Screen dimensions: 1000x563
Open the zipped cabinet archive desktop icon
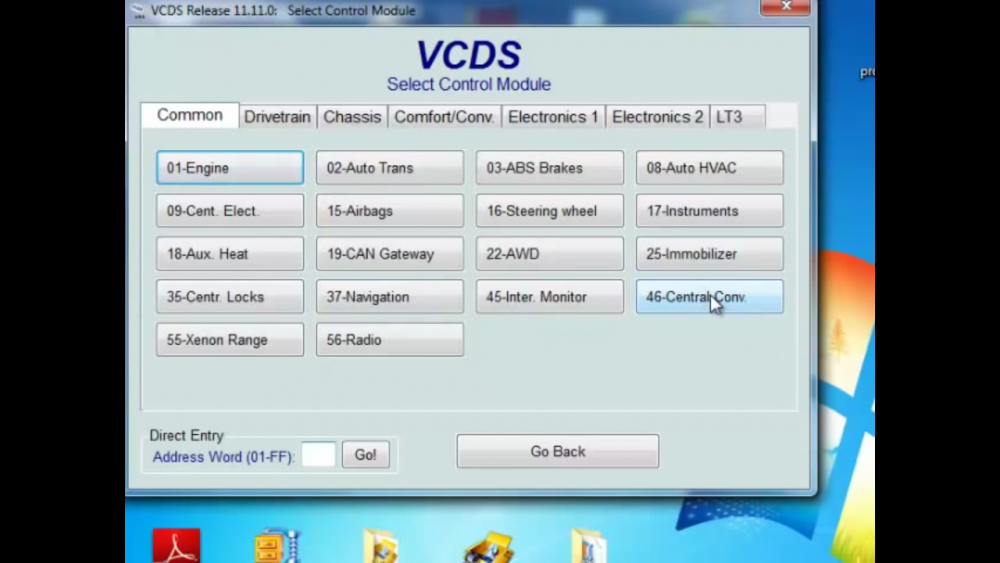click(x=276, y=546)
